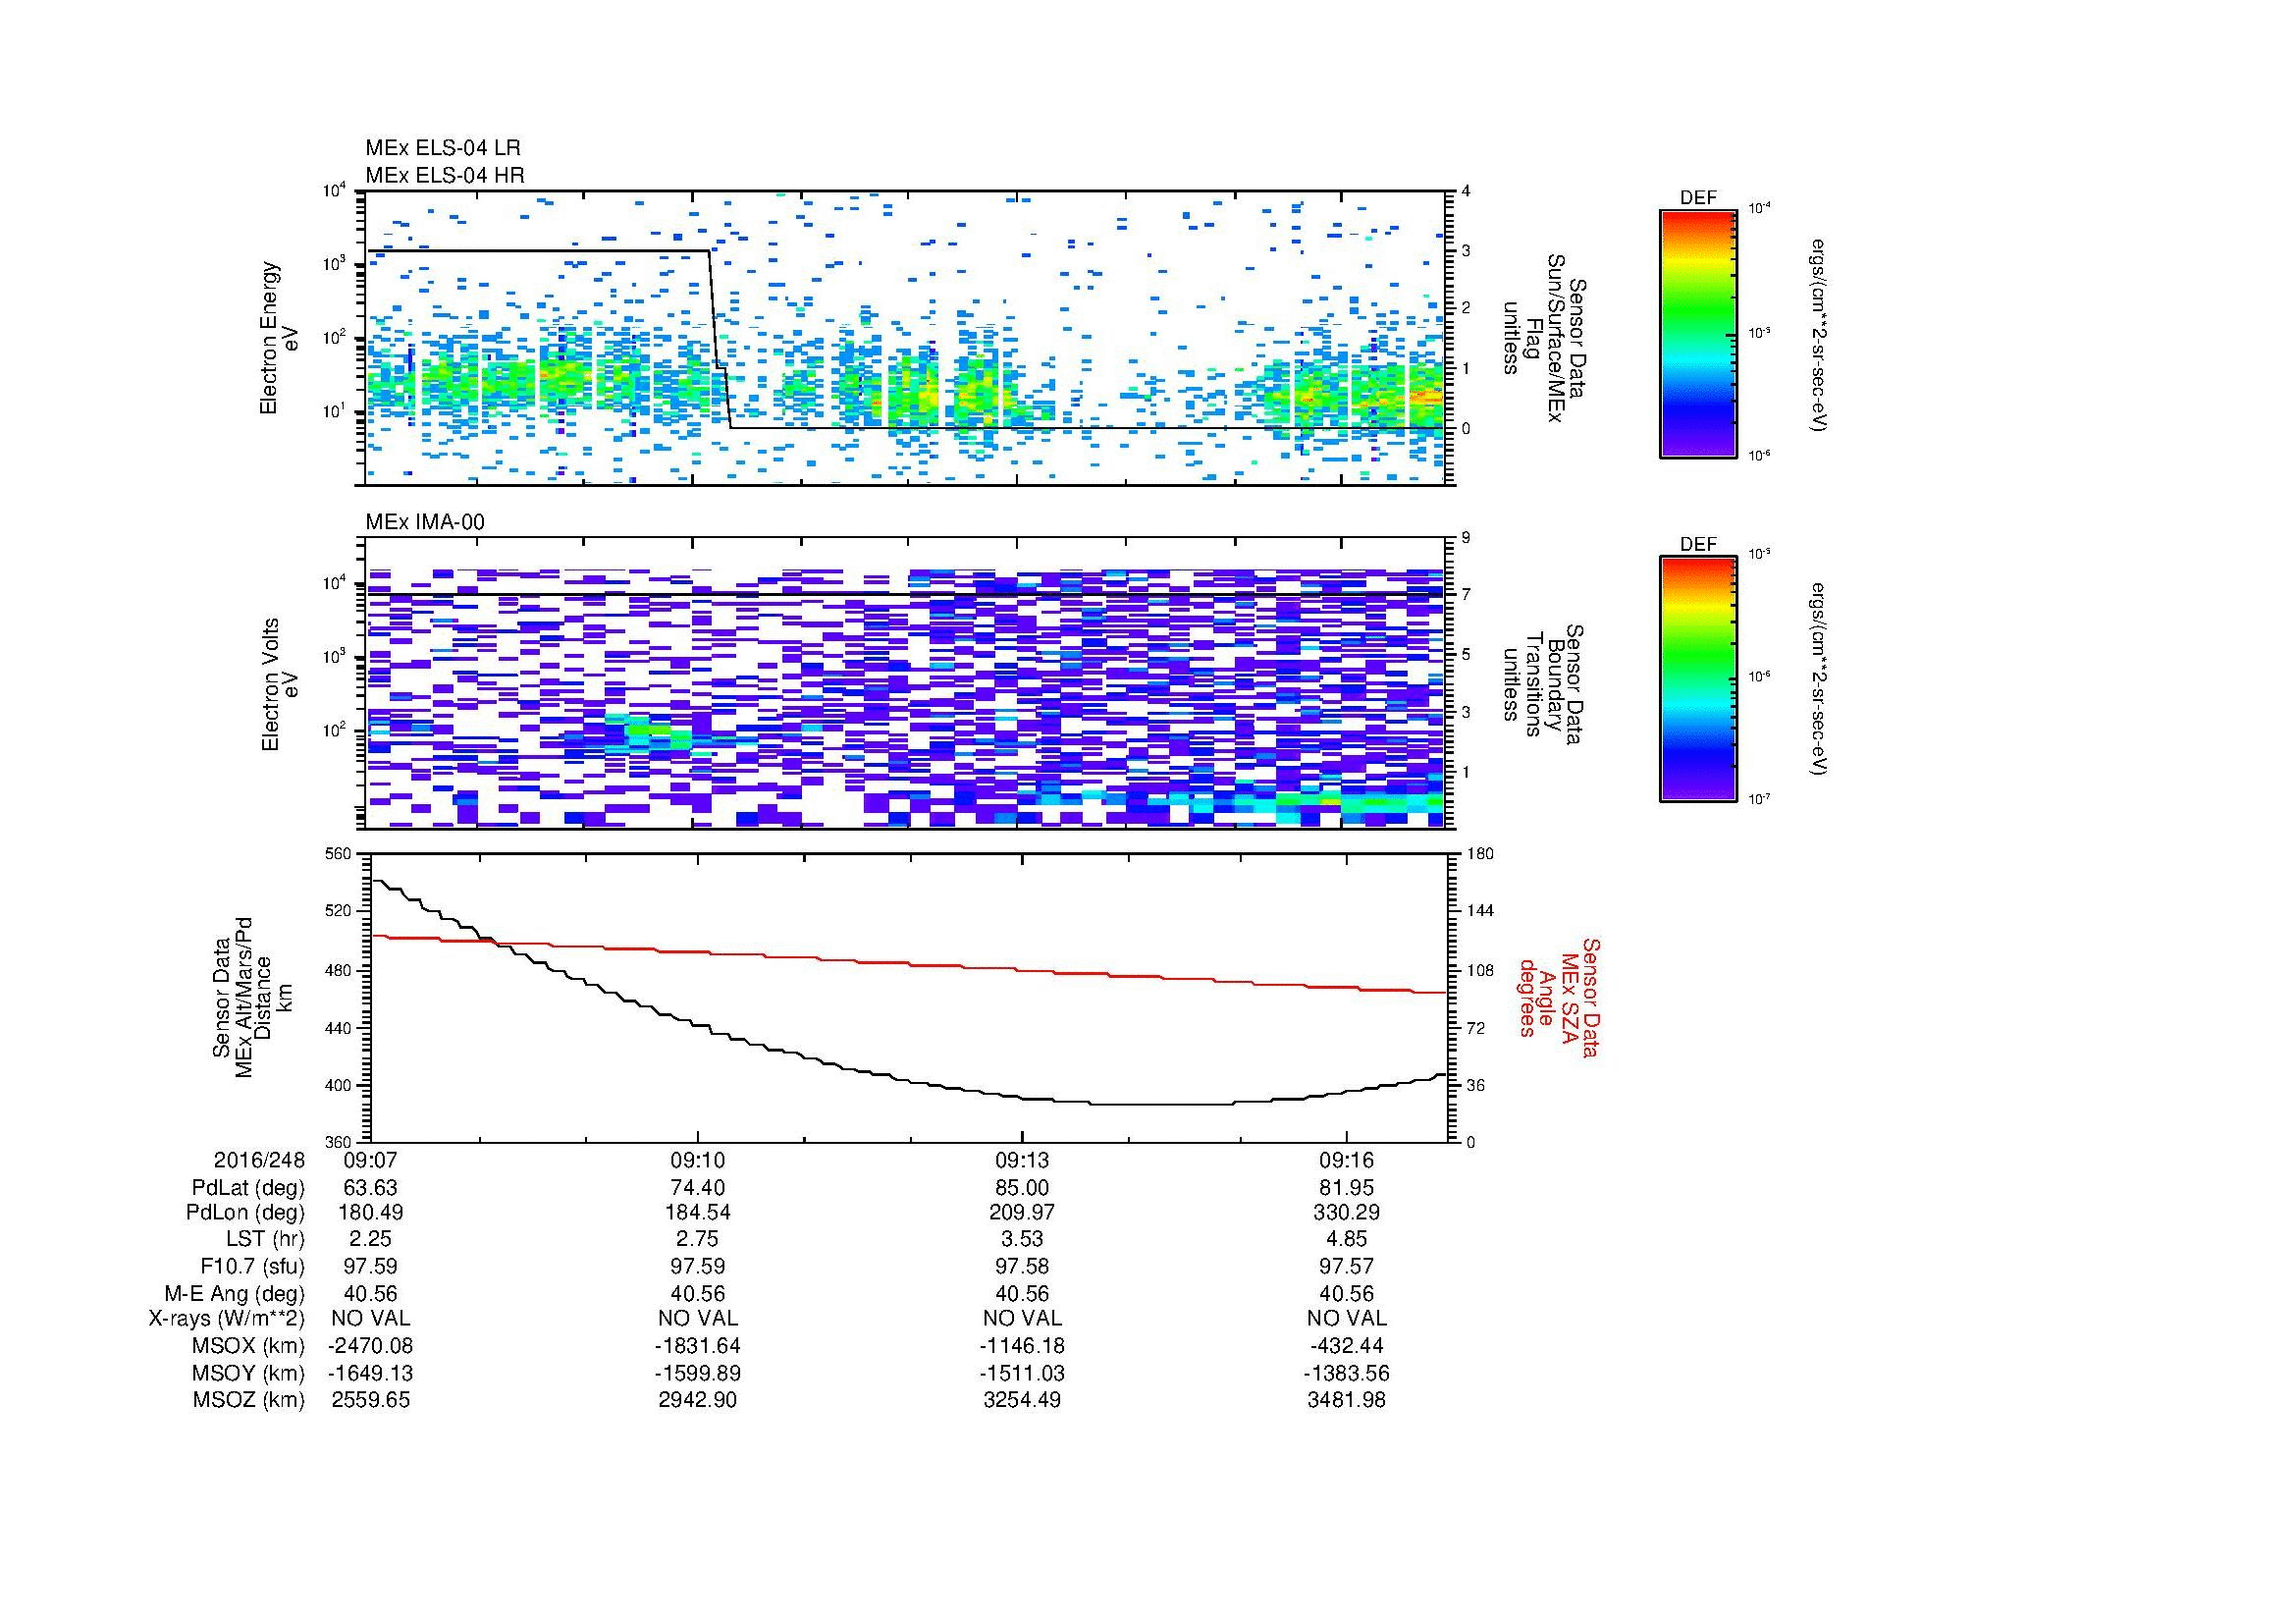Image resolution: width=2296 pixels, height=1623 pixels.
Task: Select the "MSOX (km)" row label
Action: (248, 1346)
